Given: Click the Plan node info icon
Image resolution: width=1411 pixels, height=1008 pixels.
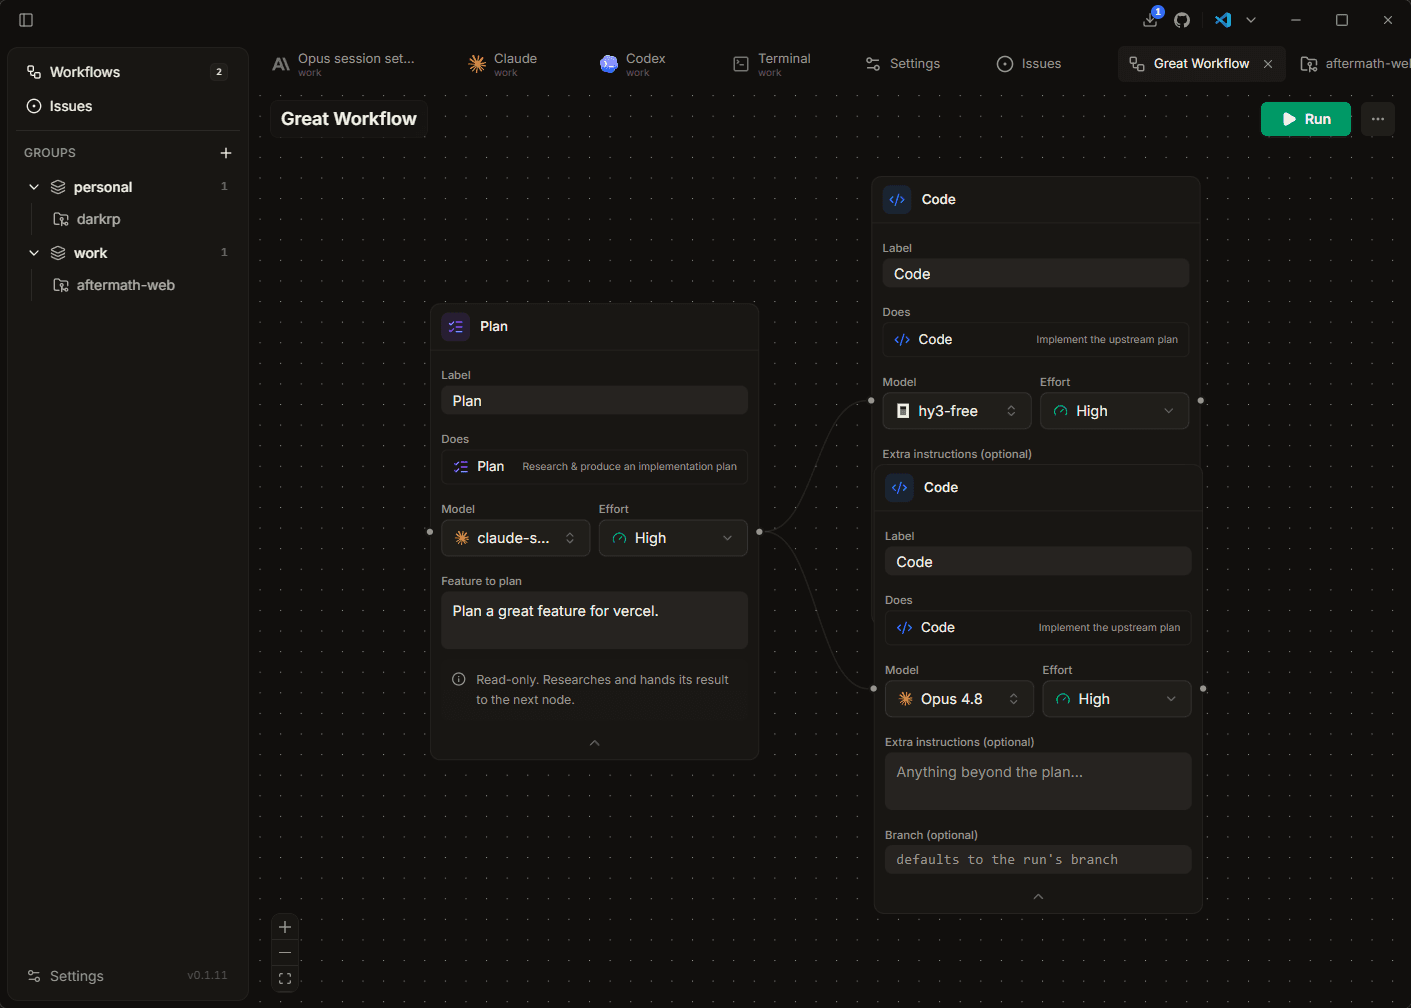Looking at the screenshot, I should (459, 680).
